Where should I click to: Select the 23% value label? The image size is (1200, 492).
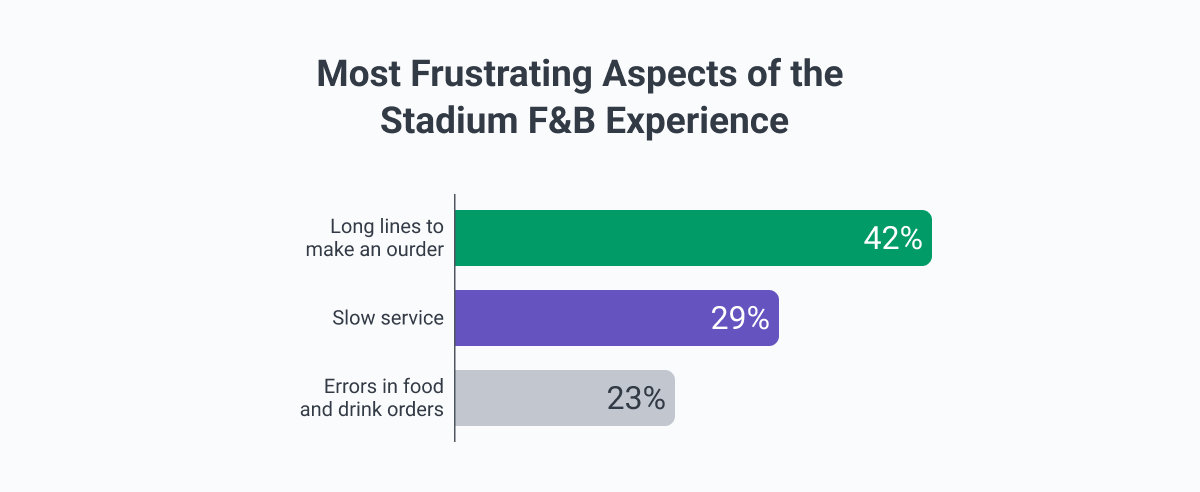pyautogui.click(x=636, y=399)
